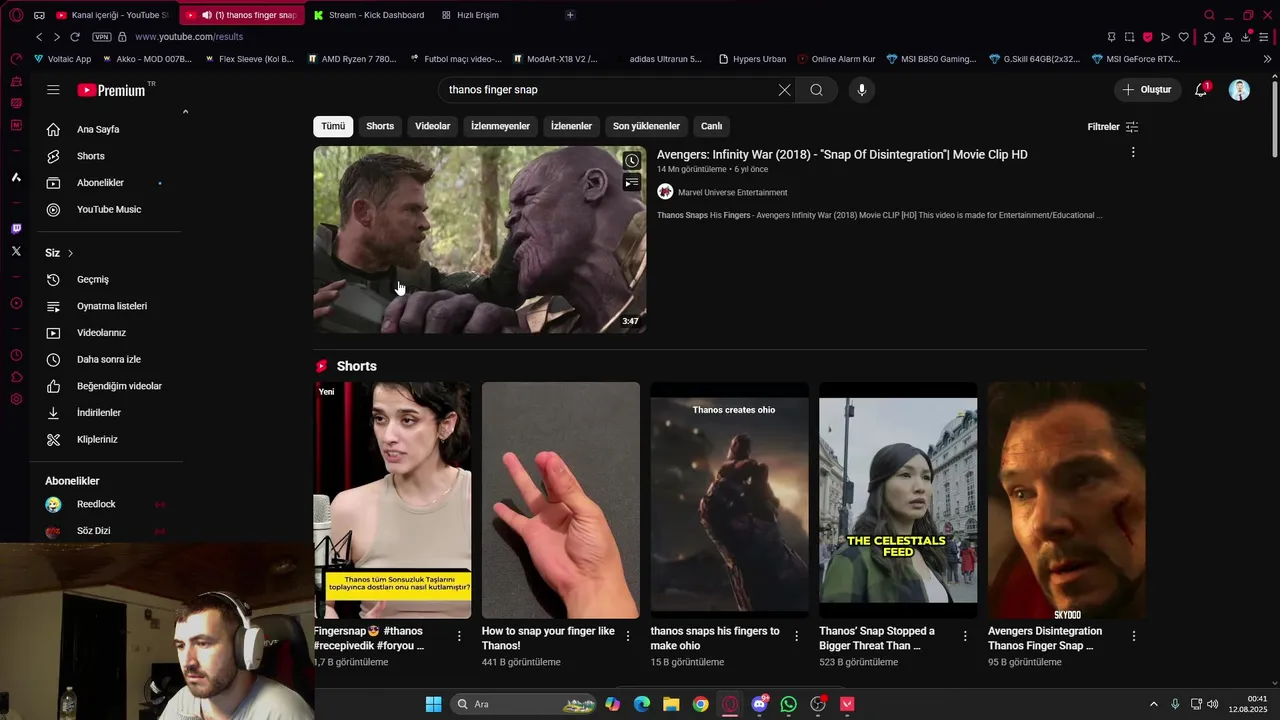Reload the page

coord(75,37)
